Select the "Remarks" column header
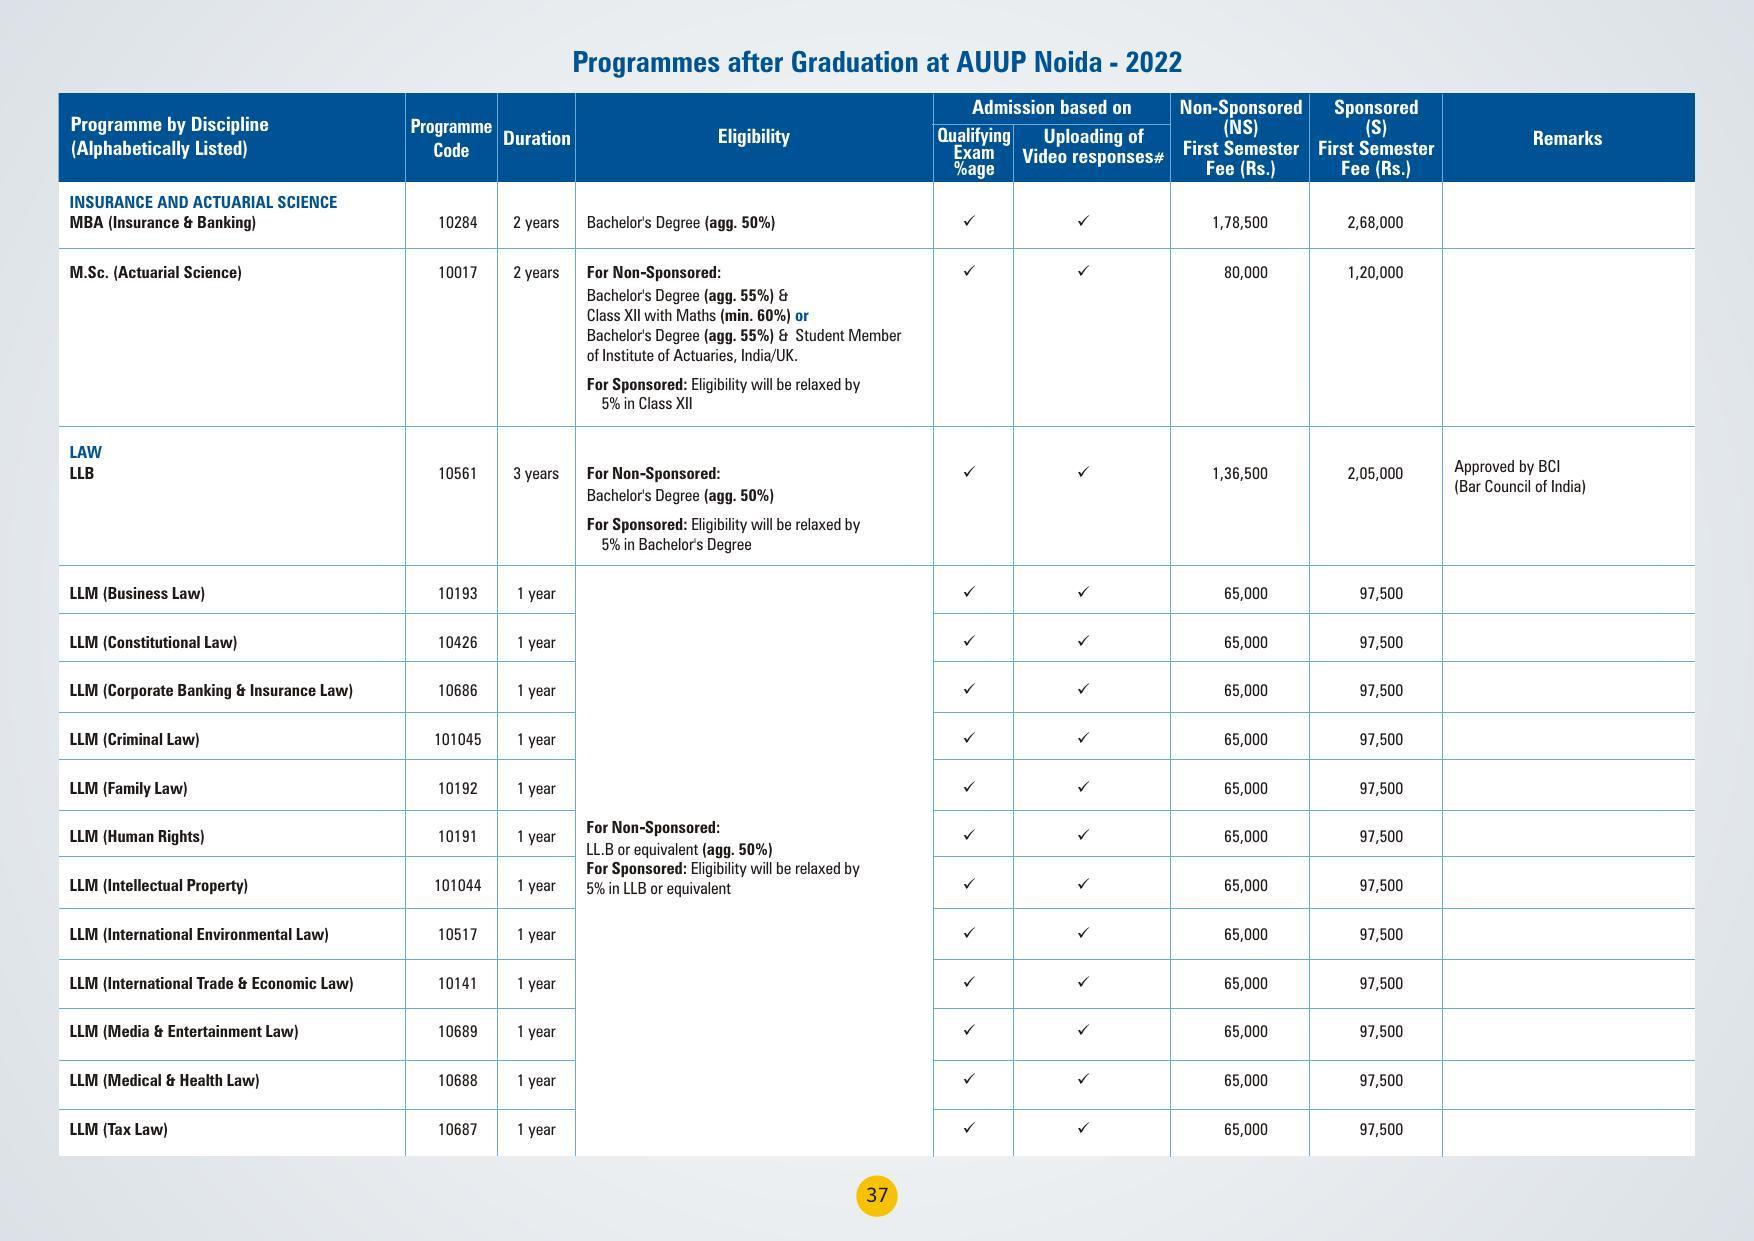The width and height of the screenshot is (1754, 1241). tap(1567, 138)
